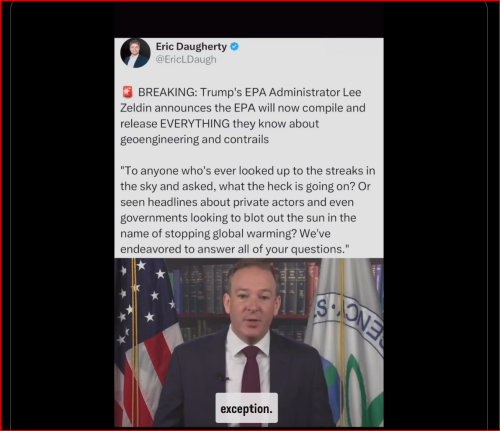Open the Eric Daugherty display name
This screenshot has width=500, height=431.
click(191, 47)
